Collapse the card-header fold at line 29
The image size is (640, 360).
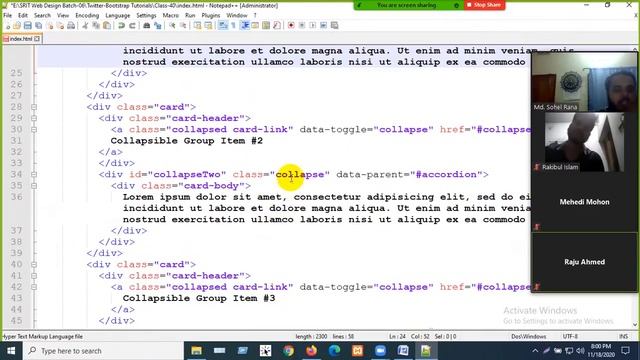click(34, 118)
